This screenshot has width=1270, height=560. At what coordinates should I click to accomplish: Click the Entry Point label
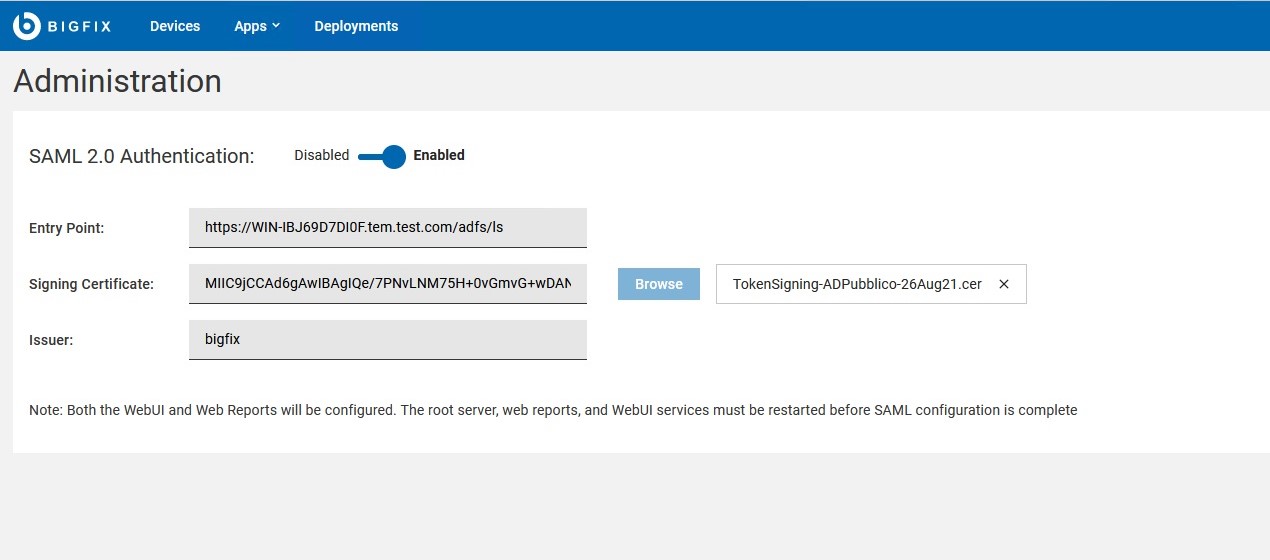tap(67, 228)
